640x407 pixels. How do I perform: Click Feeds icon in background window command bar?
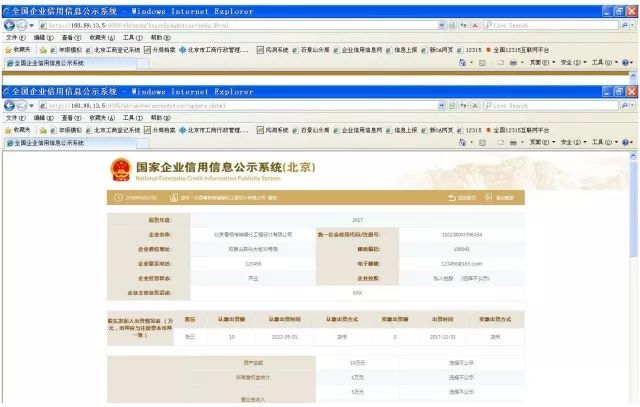click(x=482, y=62)
